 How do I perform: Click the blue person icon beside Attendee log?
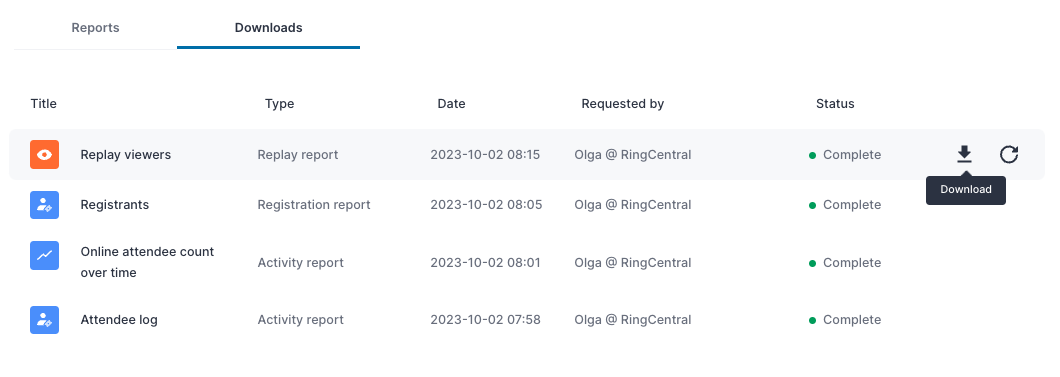pyautogui.click(x=45, y=320)
